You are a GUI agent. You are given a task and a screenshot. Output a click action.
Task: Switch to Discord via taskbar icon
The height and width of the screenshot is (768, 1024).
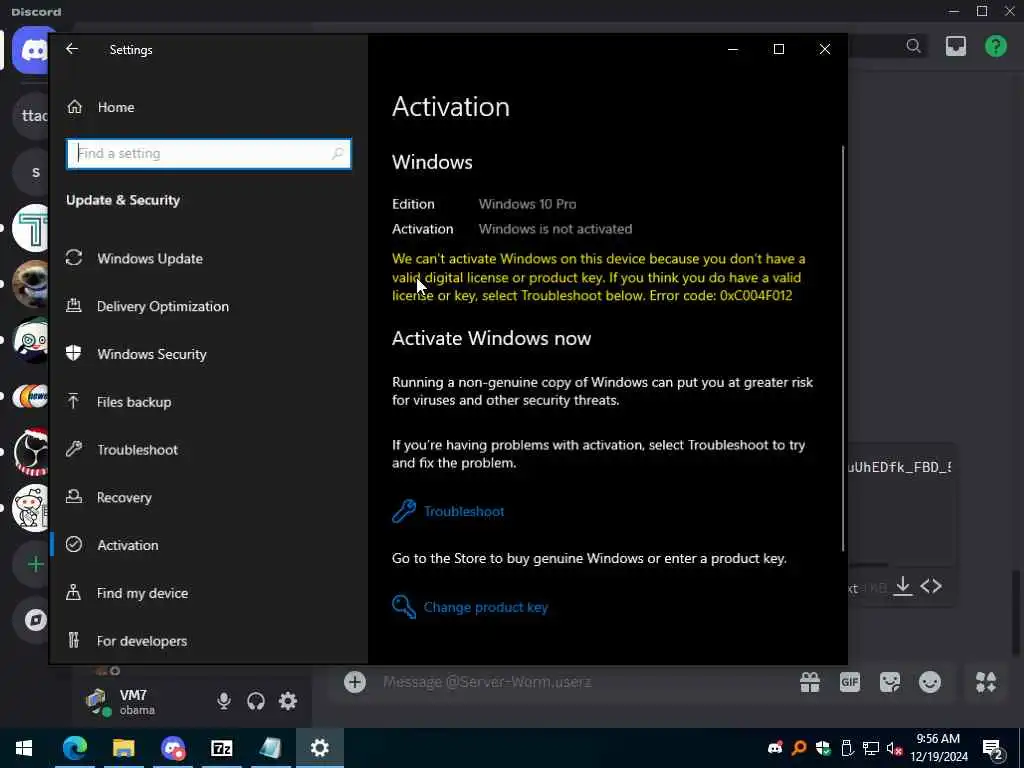(x=173, y=748)
